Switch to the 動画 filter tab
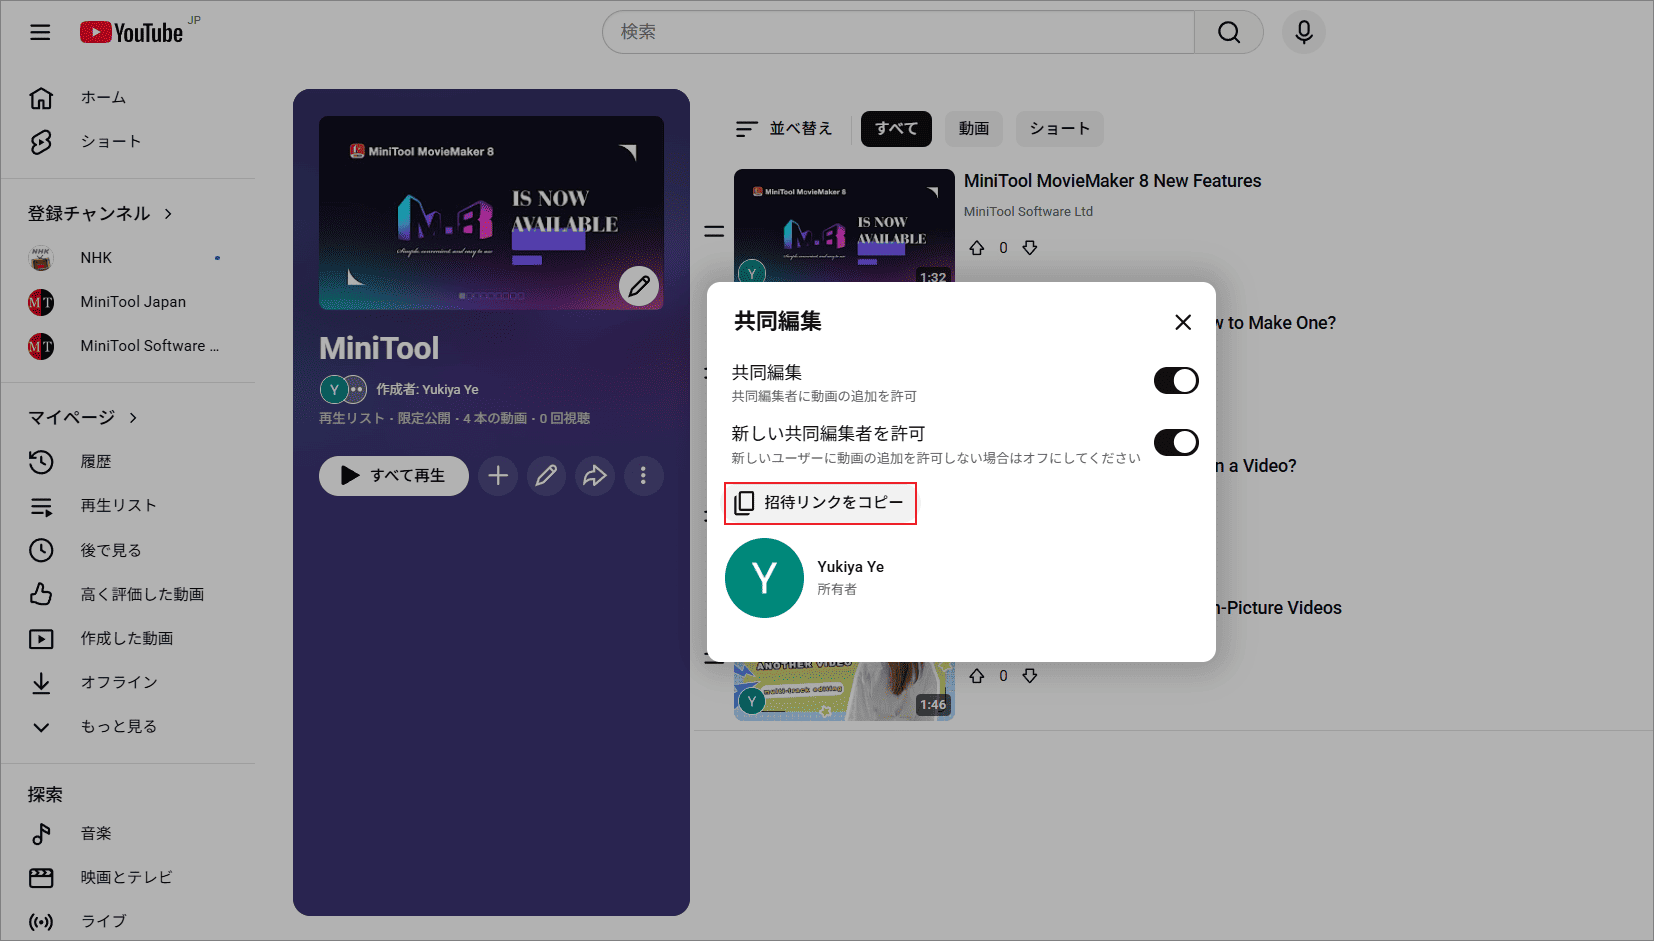This screenshot has height=941, width=1654. click(x=973, y=128)
